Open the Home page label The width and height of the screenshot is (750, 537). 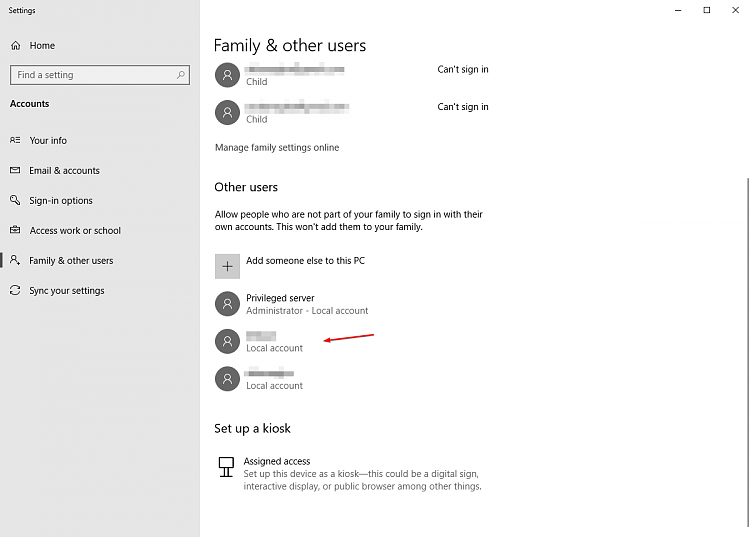(42, 45)
